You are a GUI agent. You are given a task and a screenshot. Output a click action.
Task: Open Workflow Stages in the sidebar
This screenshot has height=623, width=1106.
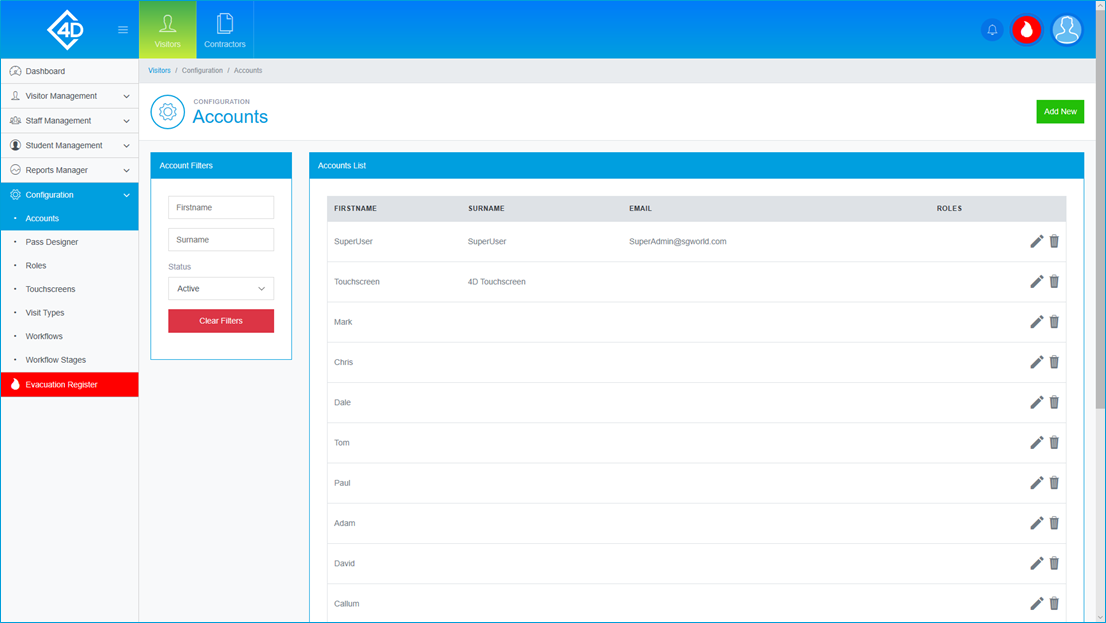[x=70, y=360]
